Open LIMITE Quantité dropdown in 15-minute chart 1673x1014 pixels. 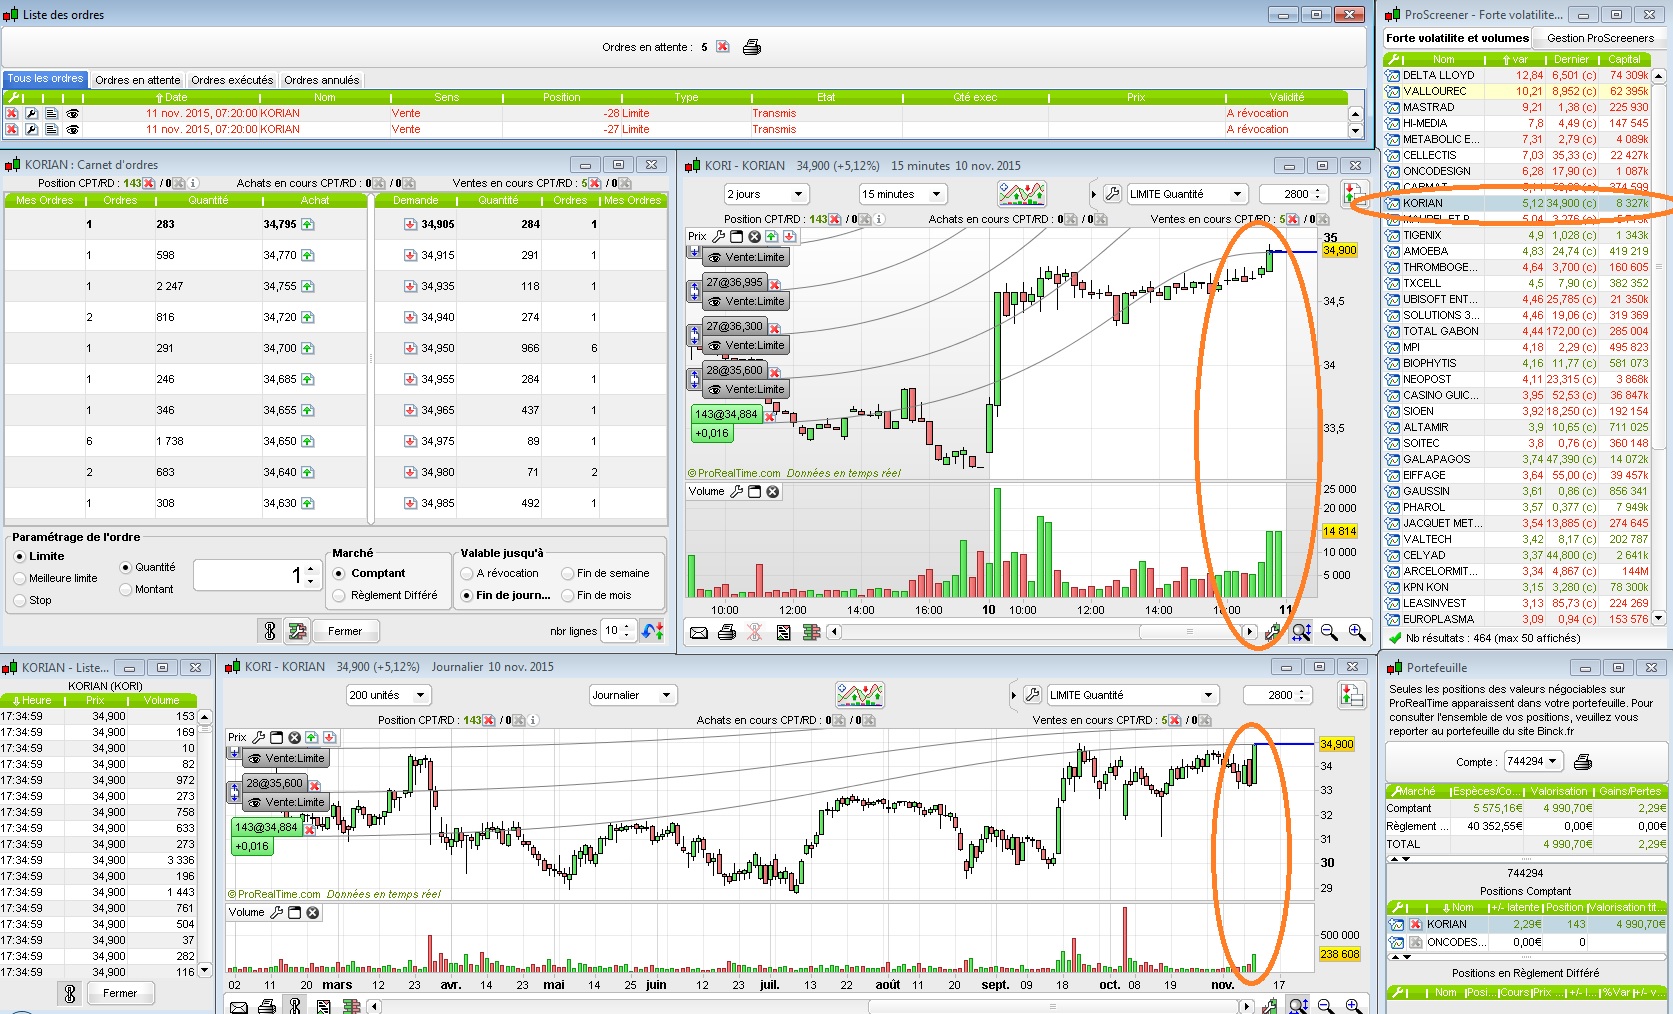(x=1186, y=194)
